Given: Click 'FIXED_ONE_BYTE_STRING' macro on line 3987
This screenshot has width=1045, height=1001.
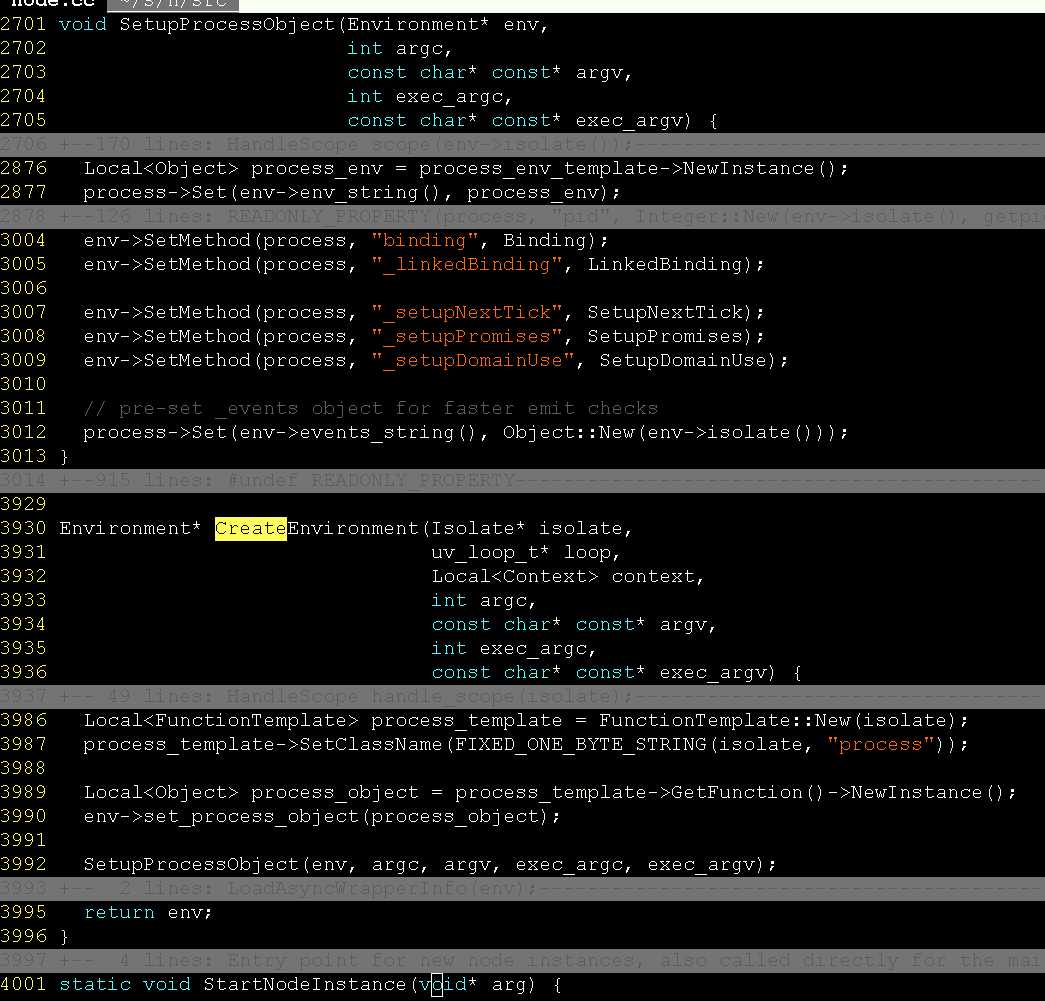Looking at the screenshot, I should [580, 744].
